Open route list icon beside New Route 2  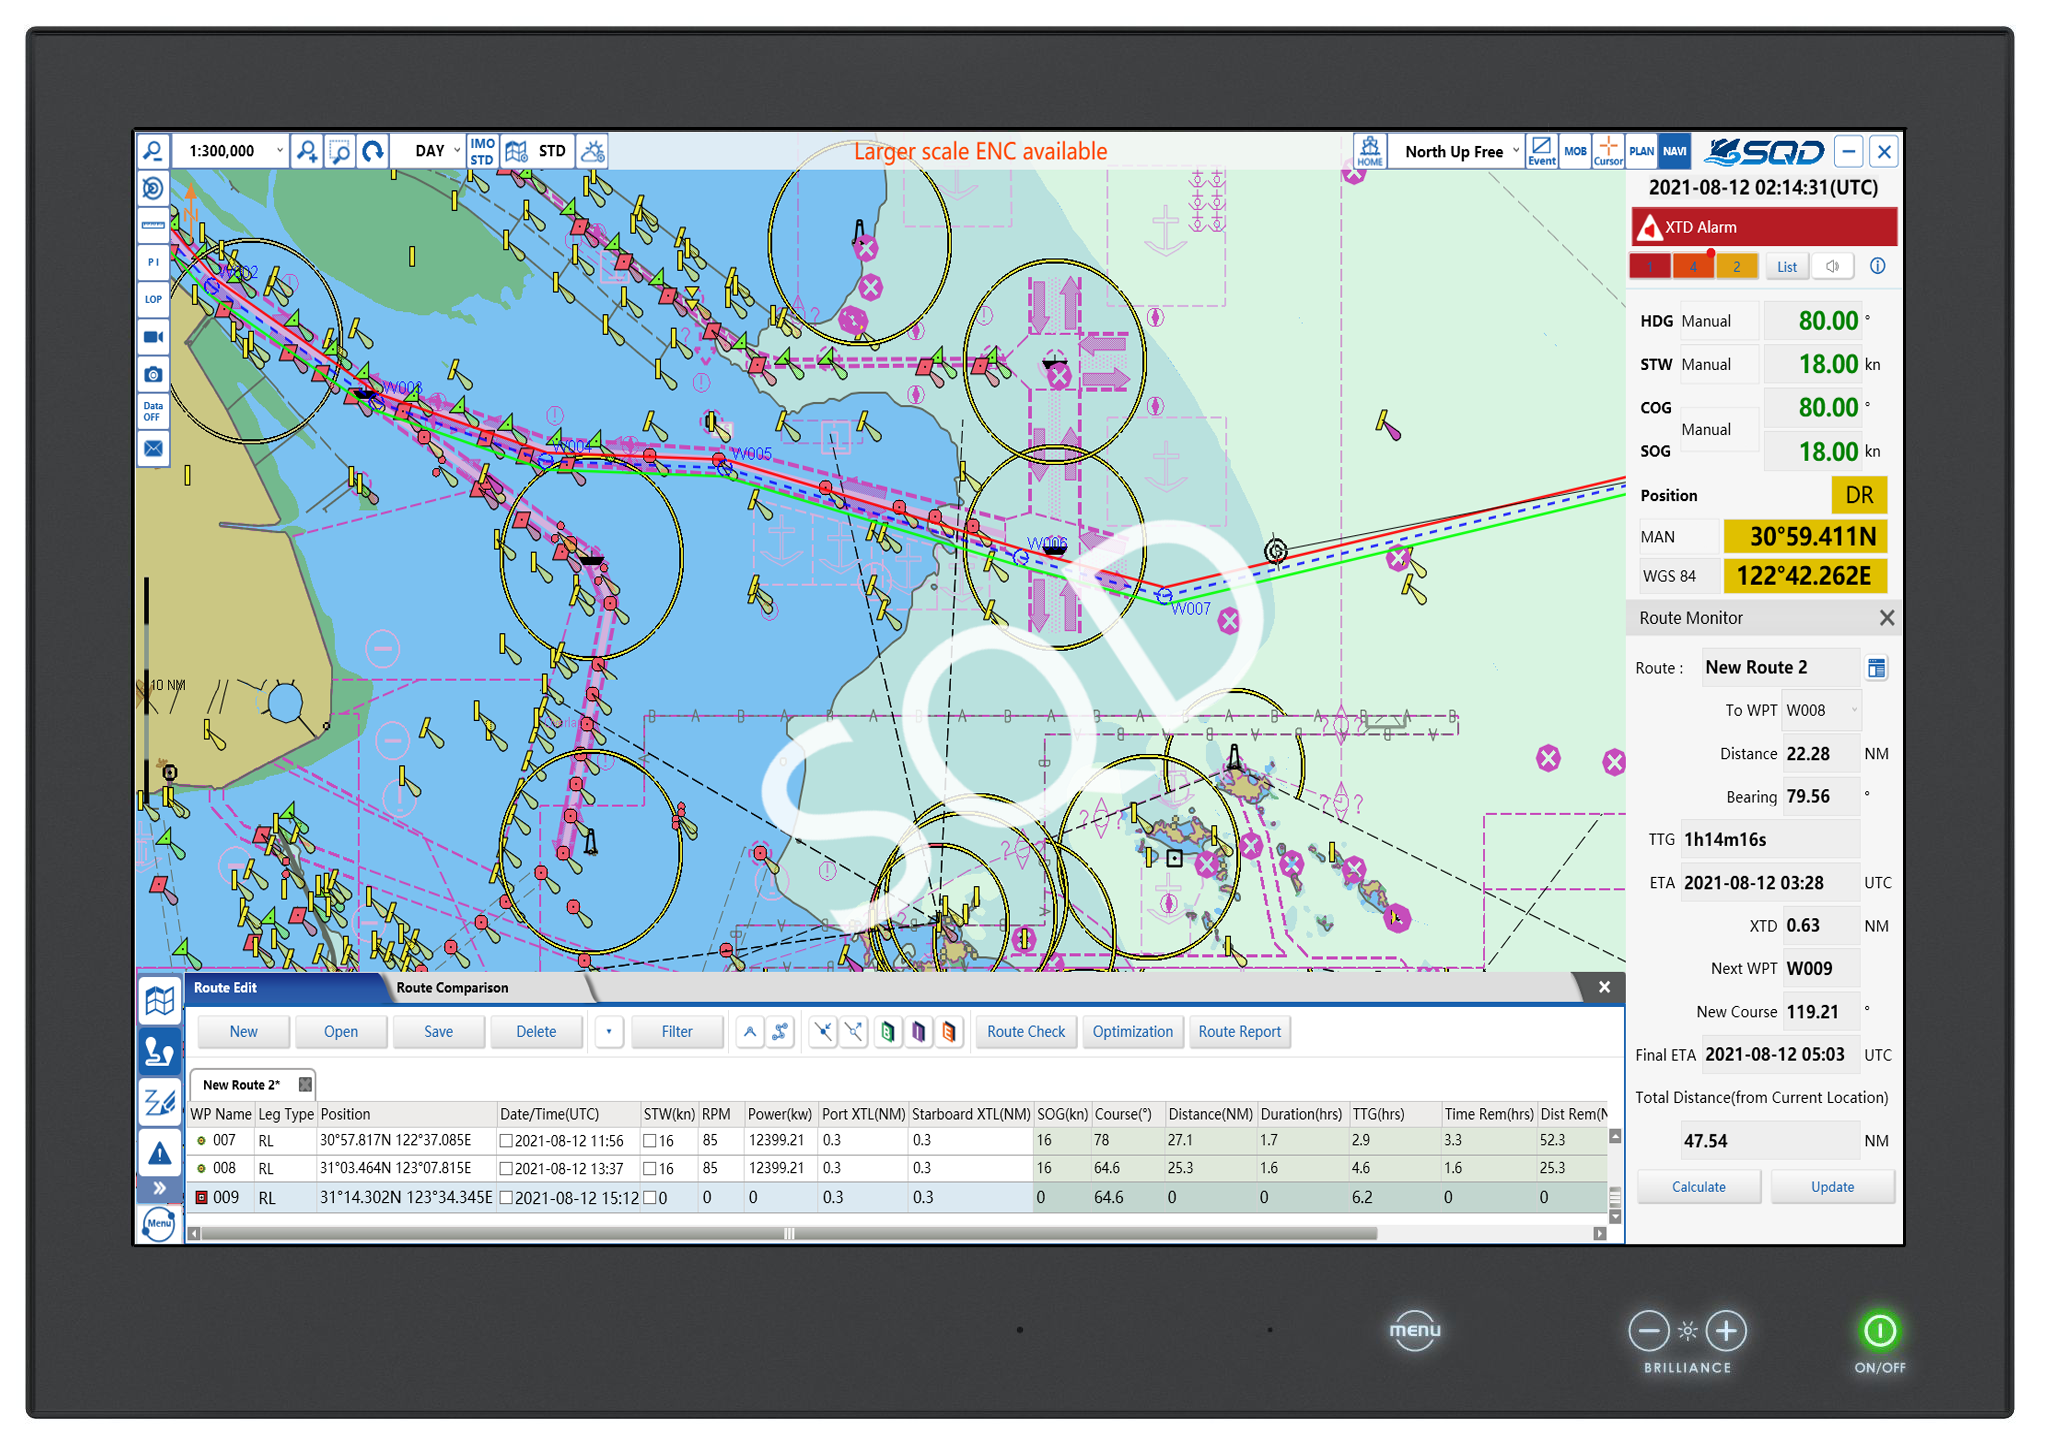(x=1876, y=668)
